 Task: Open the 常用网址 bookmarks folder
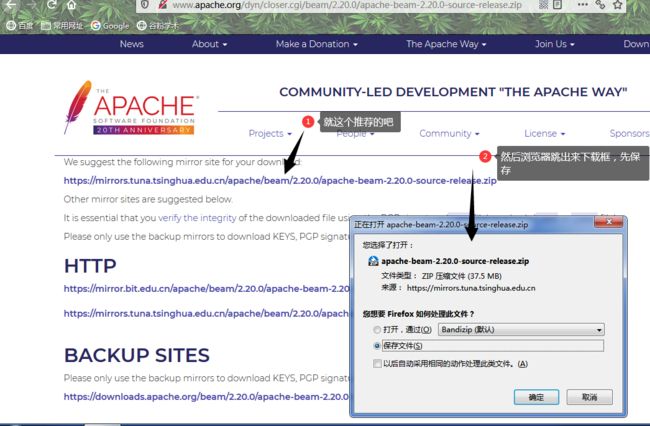tap(62, 26)
